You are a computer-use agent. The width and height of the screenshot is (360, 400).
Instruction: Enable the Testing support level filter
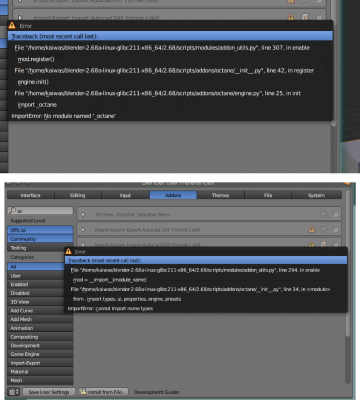[x=36, y=248]
